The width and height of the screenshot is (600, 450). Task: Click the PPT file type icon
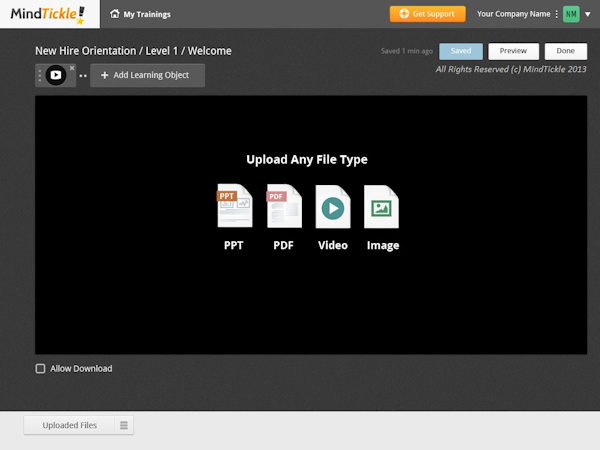pos(234,207)
